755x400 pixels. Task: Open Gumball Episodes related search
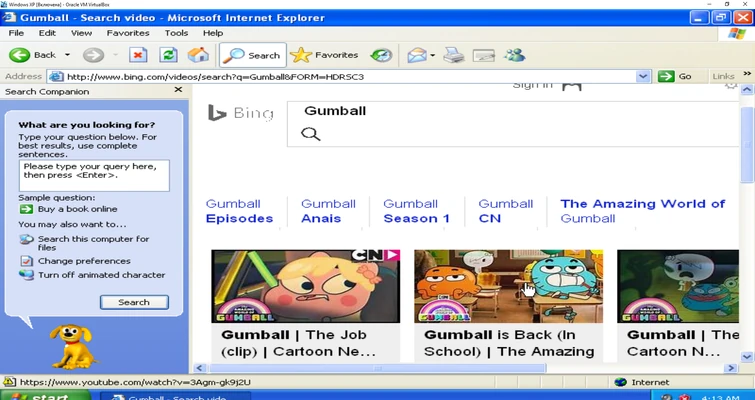239,211
